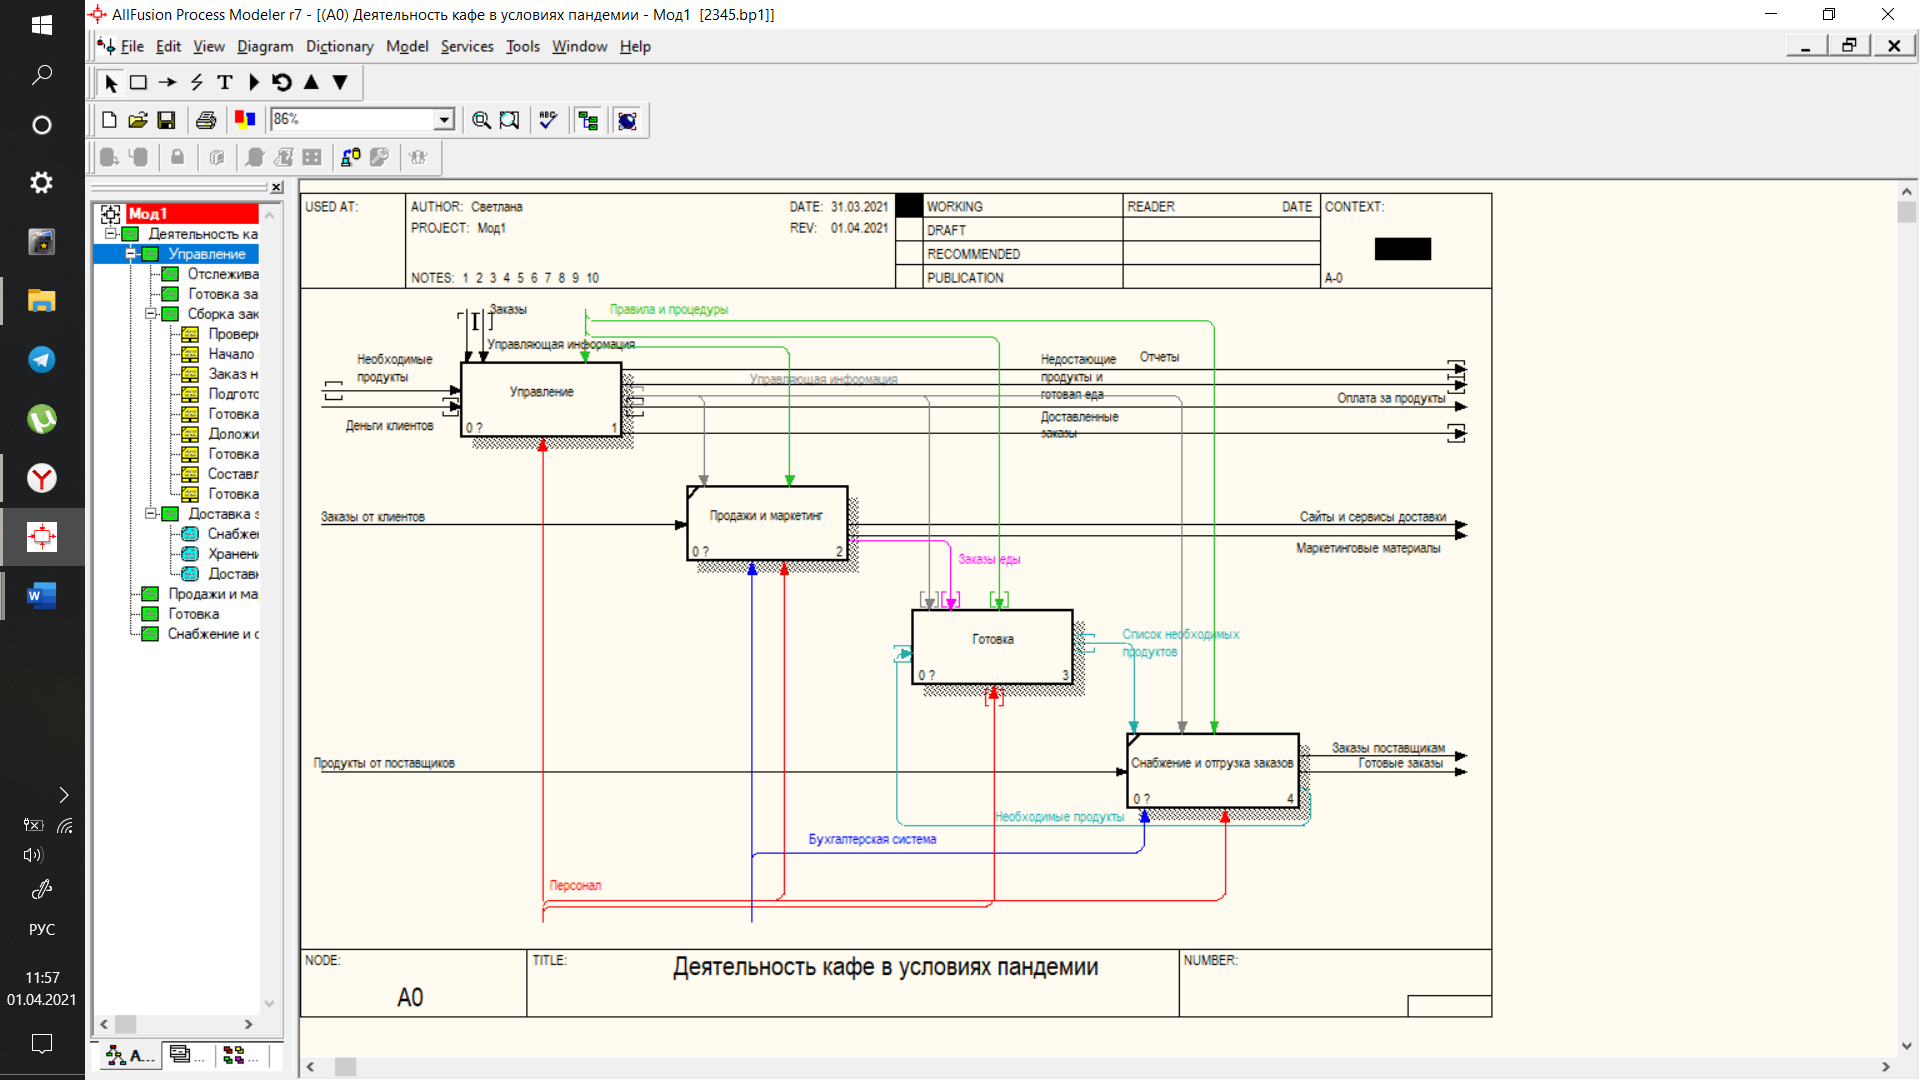Open the Report/color builder icon
1920x1080 pixels.
coord(245,120)
